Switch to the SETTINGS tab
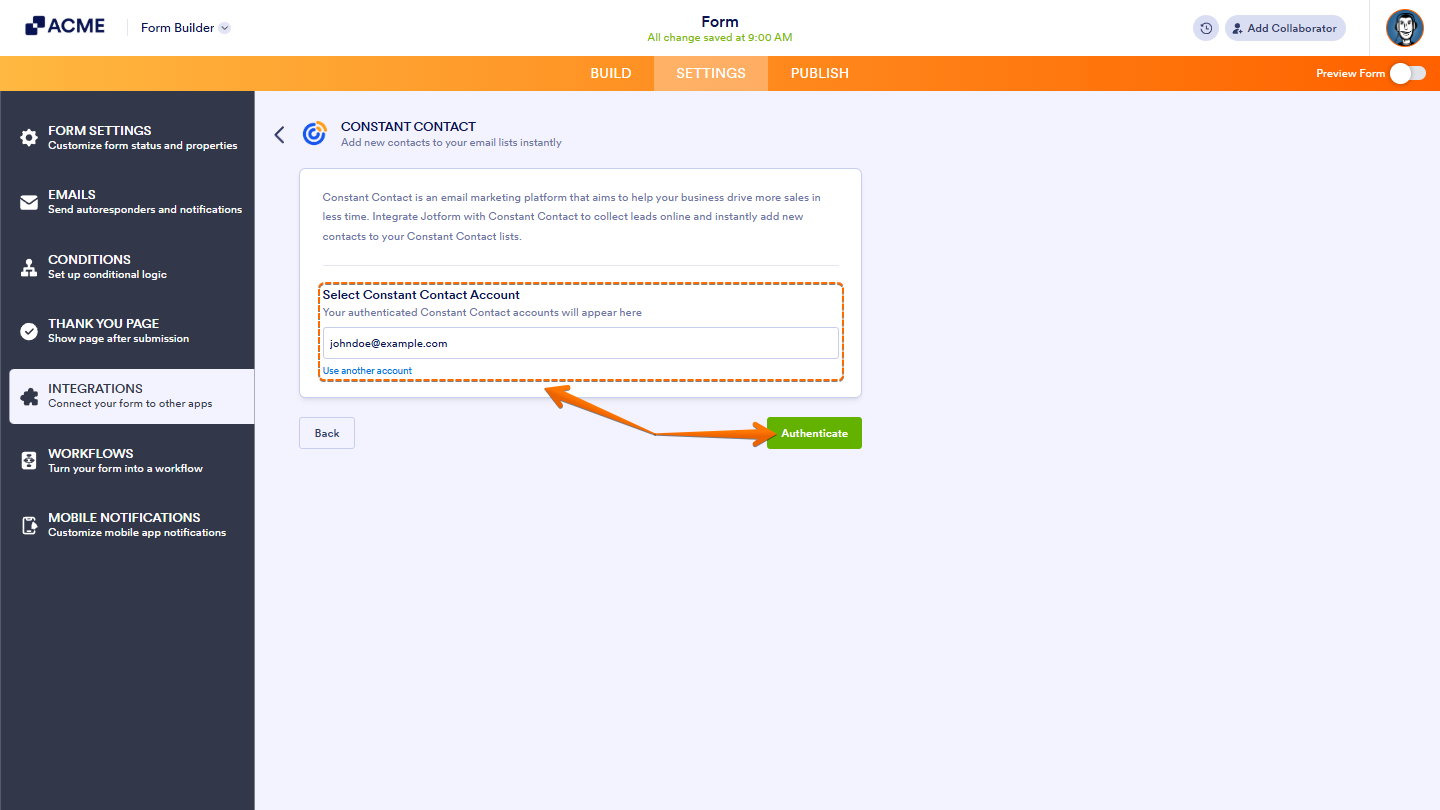 711,73
